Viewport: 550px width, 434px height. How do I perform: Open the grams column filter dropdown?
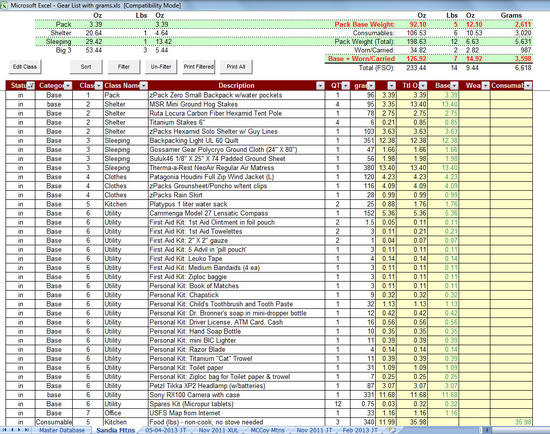click(371, 86)
